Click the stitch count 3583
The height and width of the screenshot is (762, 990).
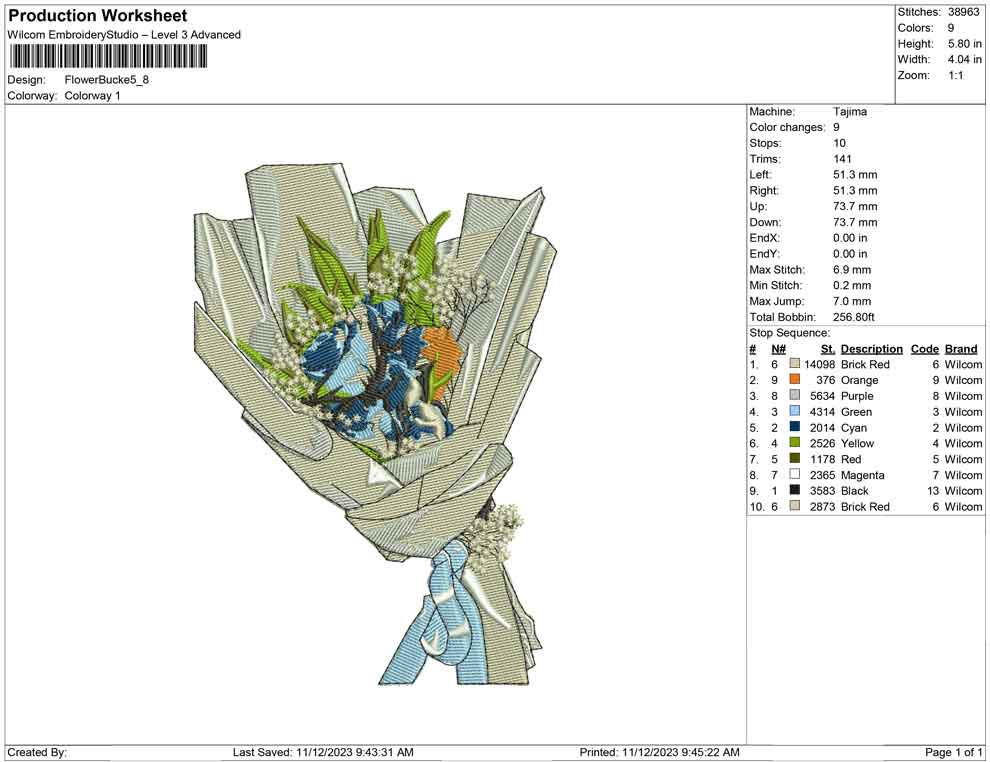pos(822,491)
